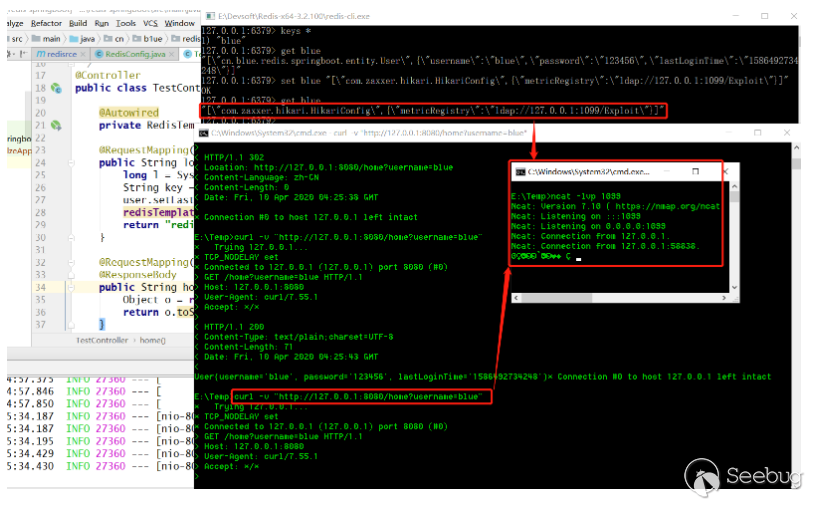Click the ncat window horizontal scrollbar thumb
The image size is (831, 505).
point(556,298)
